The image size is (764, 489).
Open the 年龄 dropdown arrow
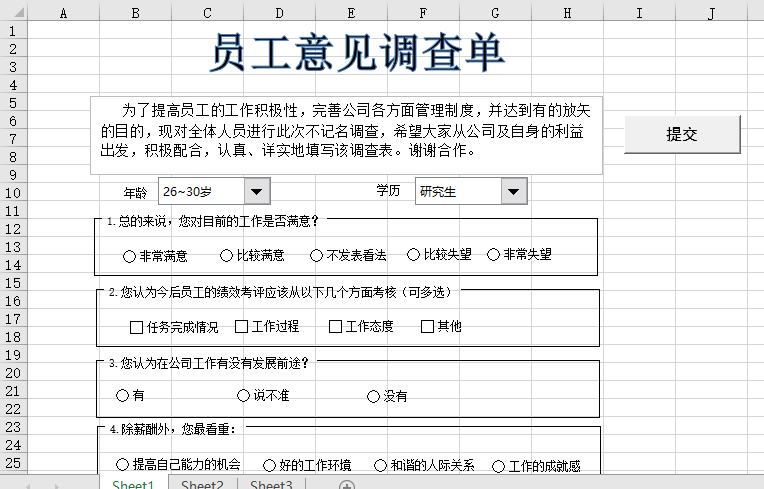tap(257, 191)
